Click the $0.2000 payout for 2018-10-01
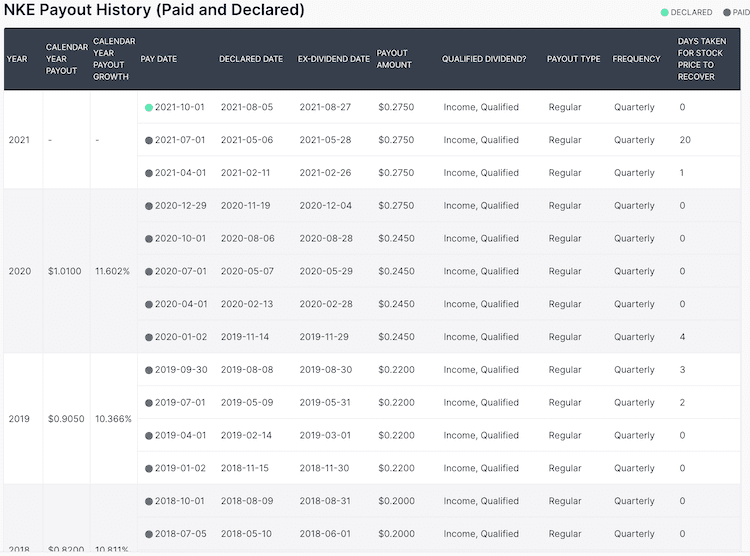Image resolution: width=750 pixels, height=556 pixels. pos(397,501)
